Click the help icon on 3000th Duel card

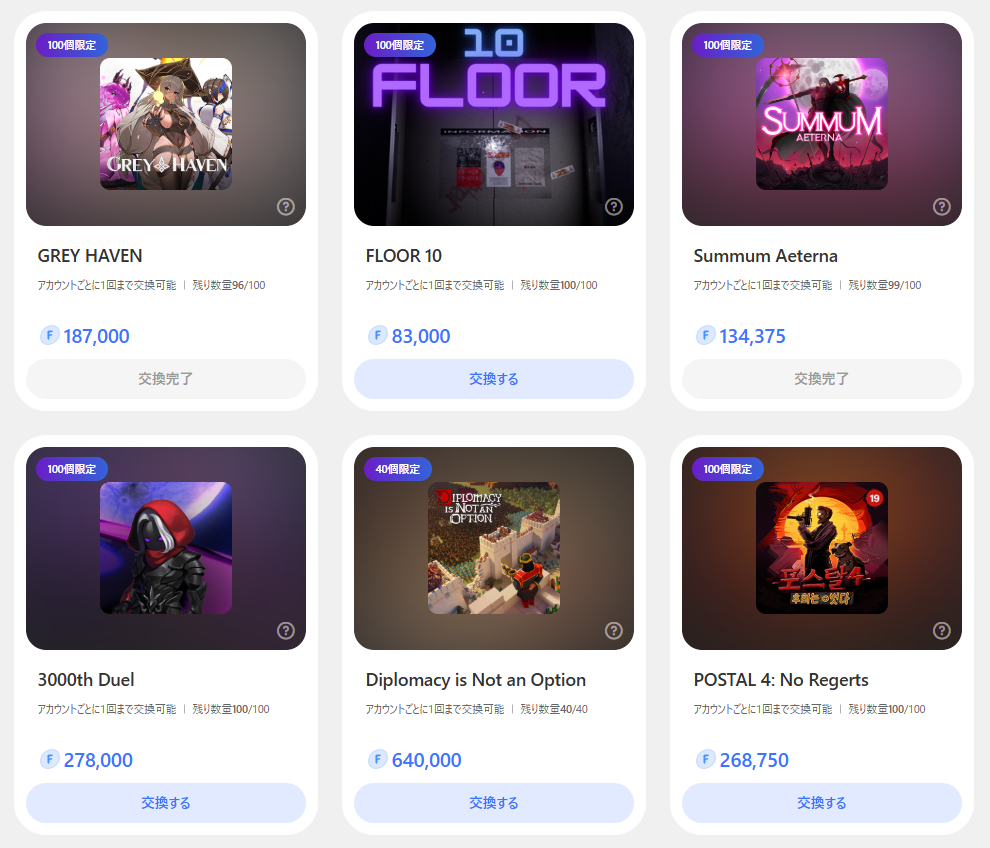click(x=286, y=631)
